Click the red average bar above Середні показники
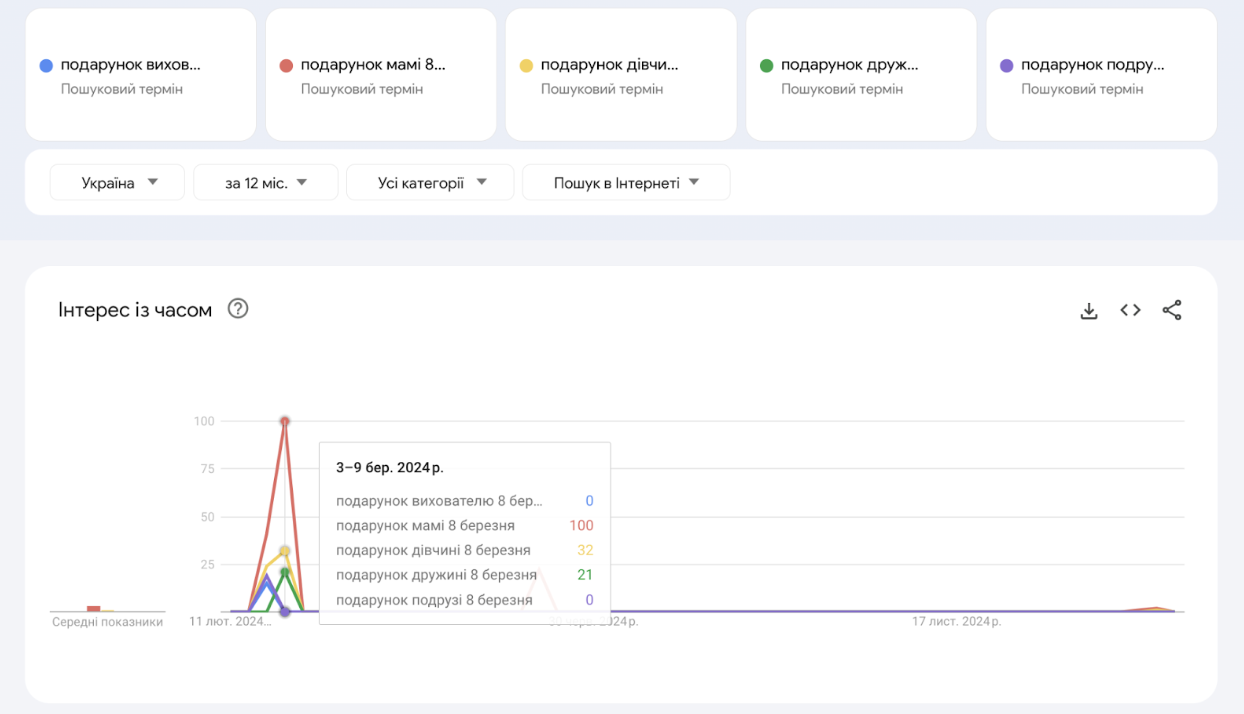 click(x=93, y=608)
